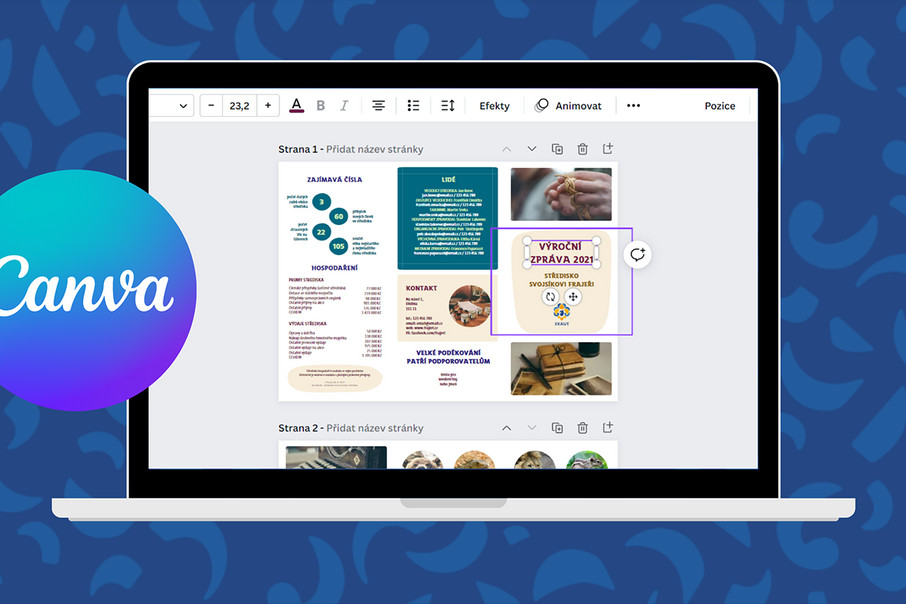906x604 pixels.
Task: Add a new page after Strana 1
Action: [607, 149]
